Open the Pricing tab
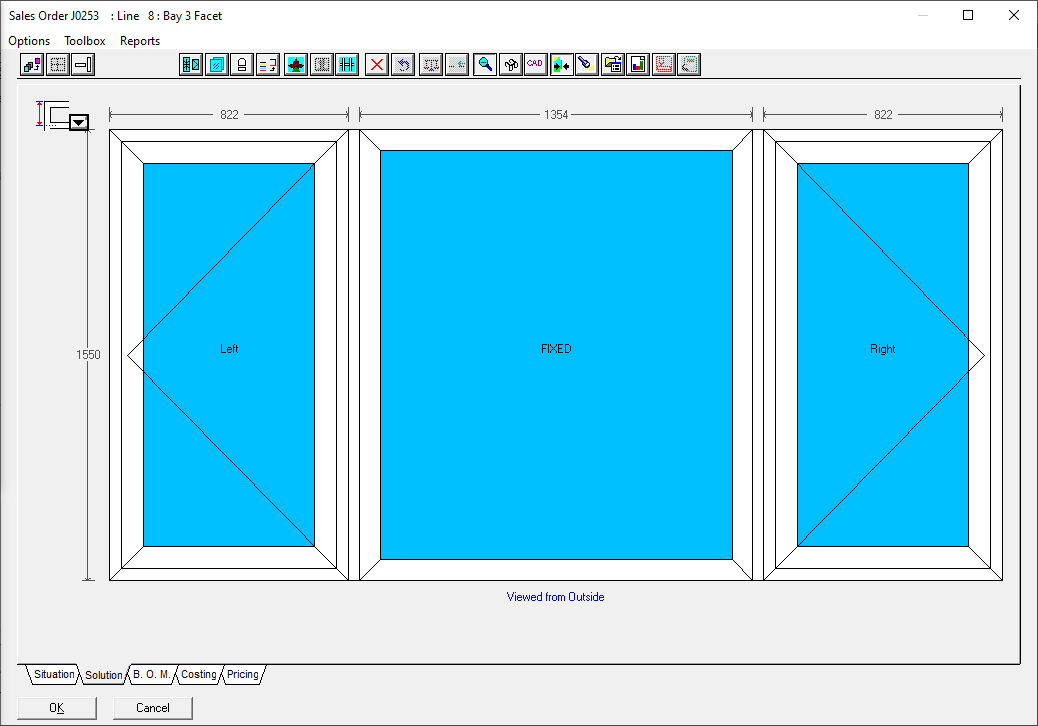Viewport: 1038px width, 726px height. (243, 675)
